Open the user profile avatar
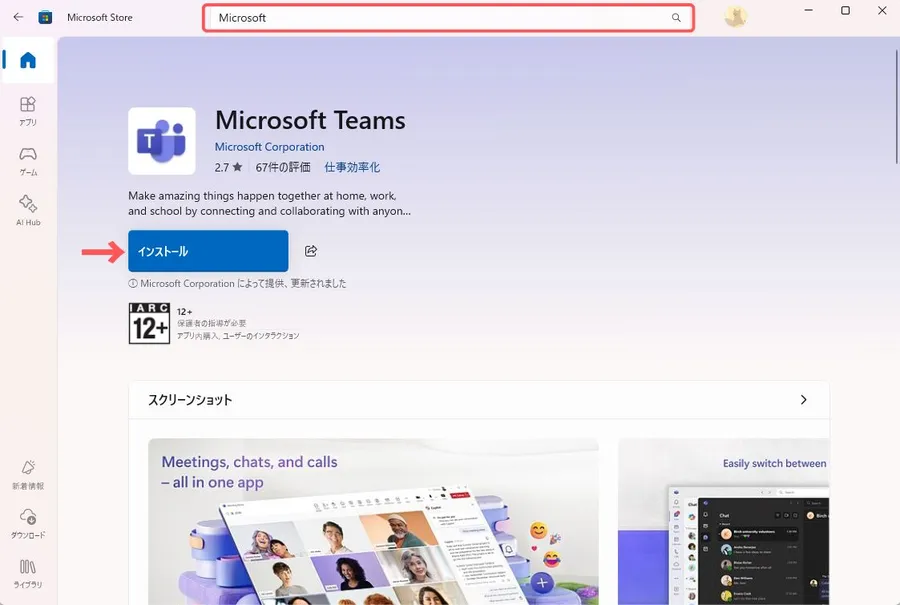 click(x=735, y=17)
